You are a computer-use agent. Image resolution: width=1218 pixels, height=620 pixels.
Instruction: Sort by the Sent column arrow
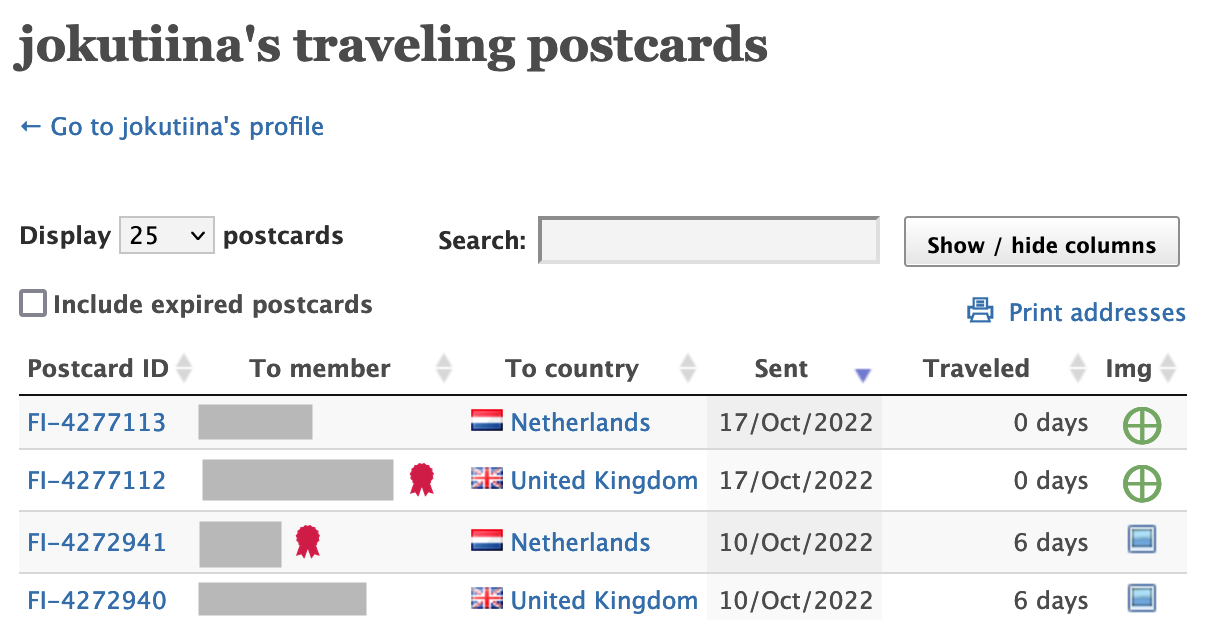click(863, 375)
